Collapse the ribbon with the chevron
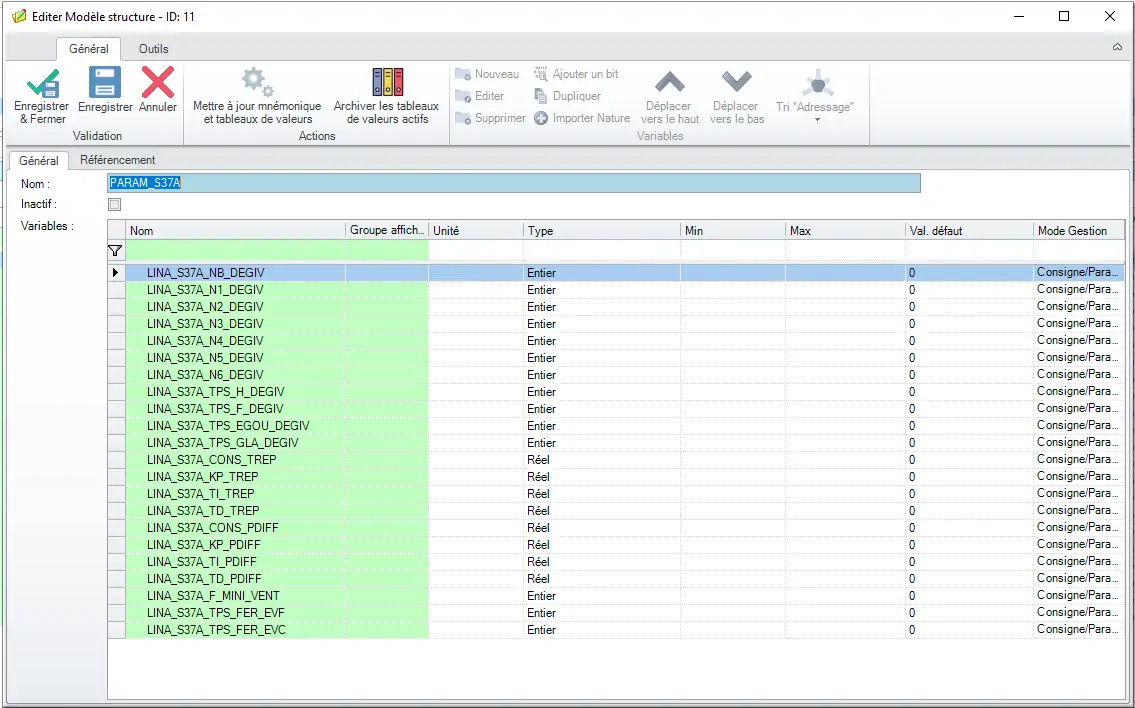The image size is (1135, 708). click(1118, 47)
